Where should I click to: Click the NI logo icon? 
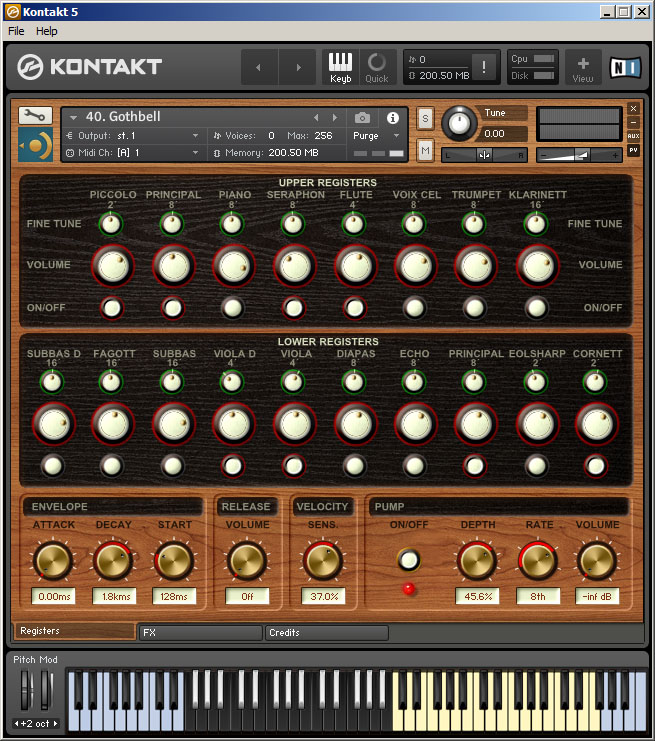(626, 67)
